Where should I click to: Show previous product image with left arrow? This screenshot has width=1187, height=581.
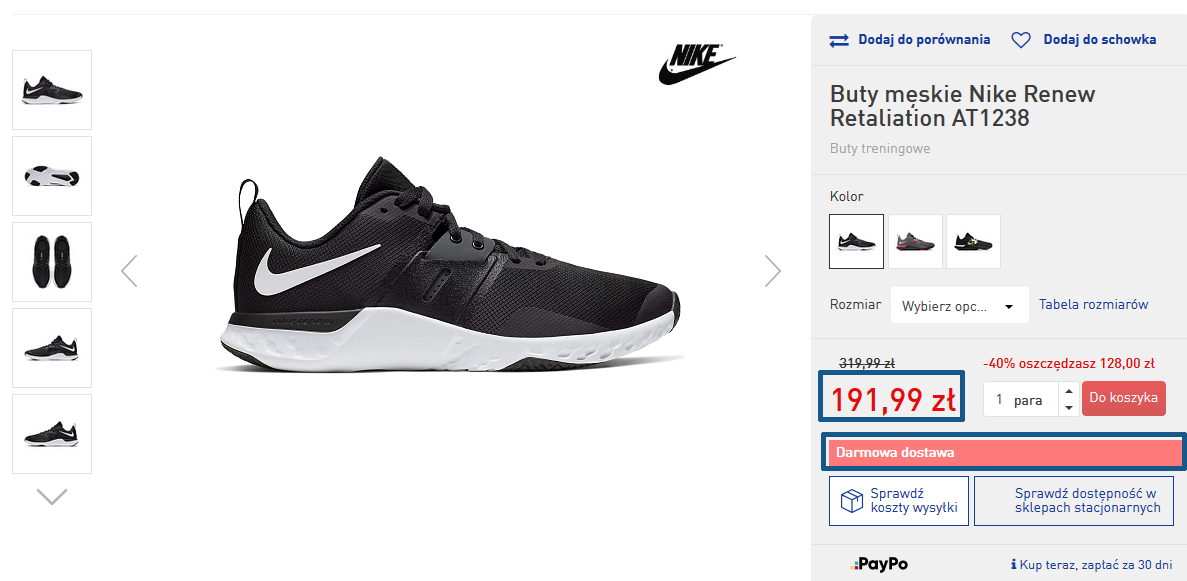(129, 270)
